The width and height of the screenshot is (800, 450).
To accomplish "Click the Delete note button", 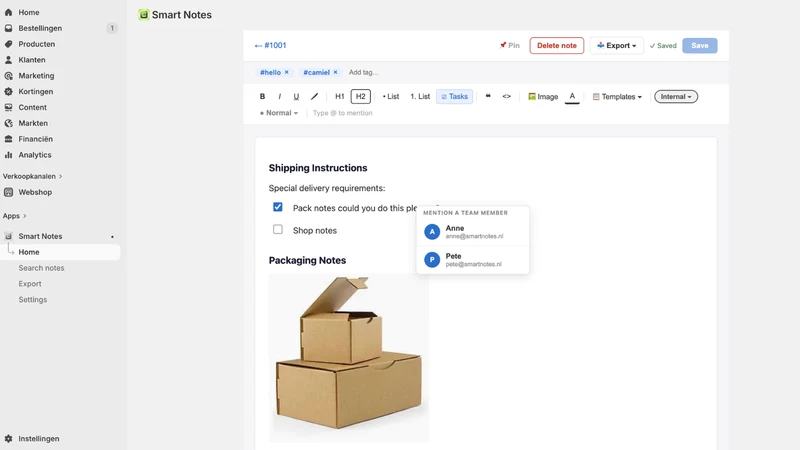I will click(x=557, y=45).
